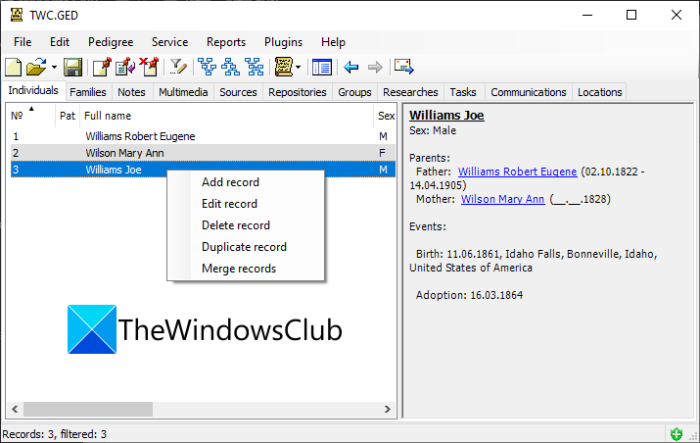
Task: Choose Add record from context menu
Action: 246,182
